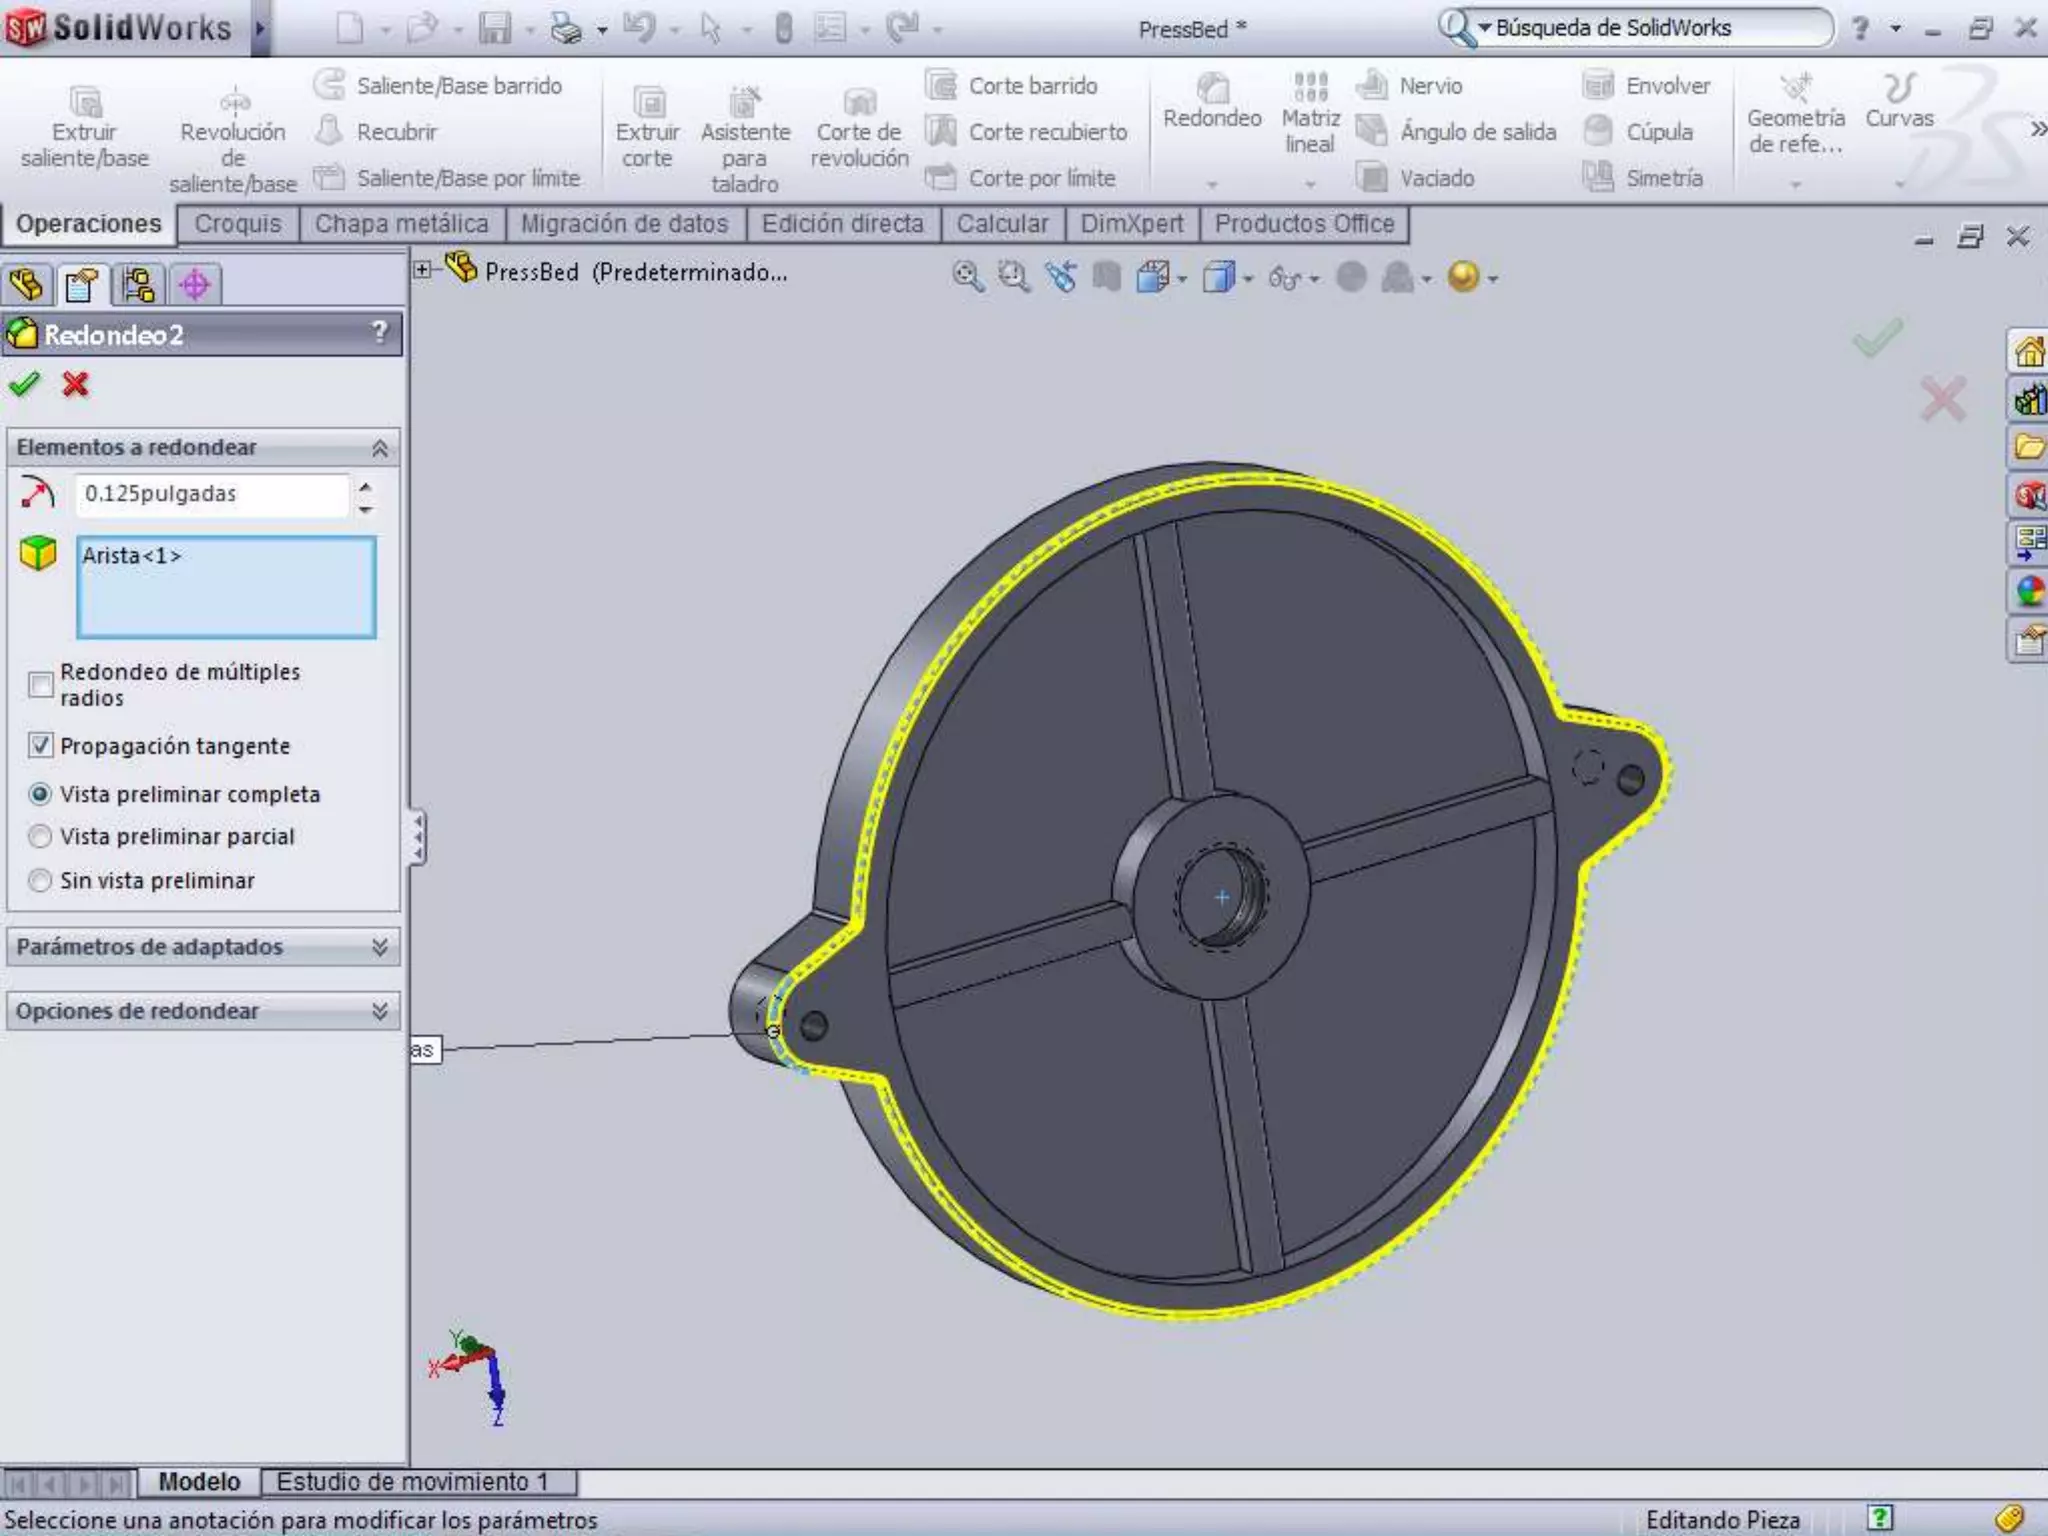Uncheck Propagación tangente
The image size is (2048, 1536).
click(x=41, y=745)
